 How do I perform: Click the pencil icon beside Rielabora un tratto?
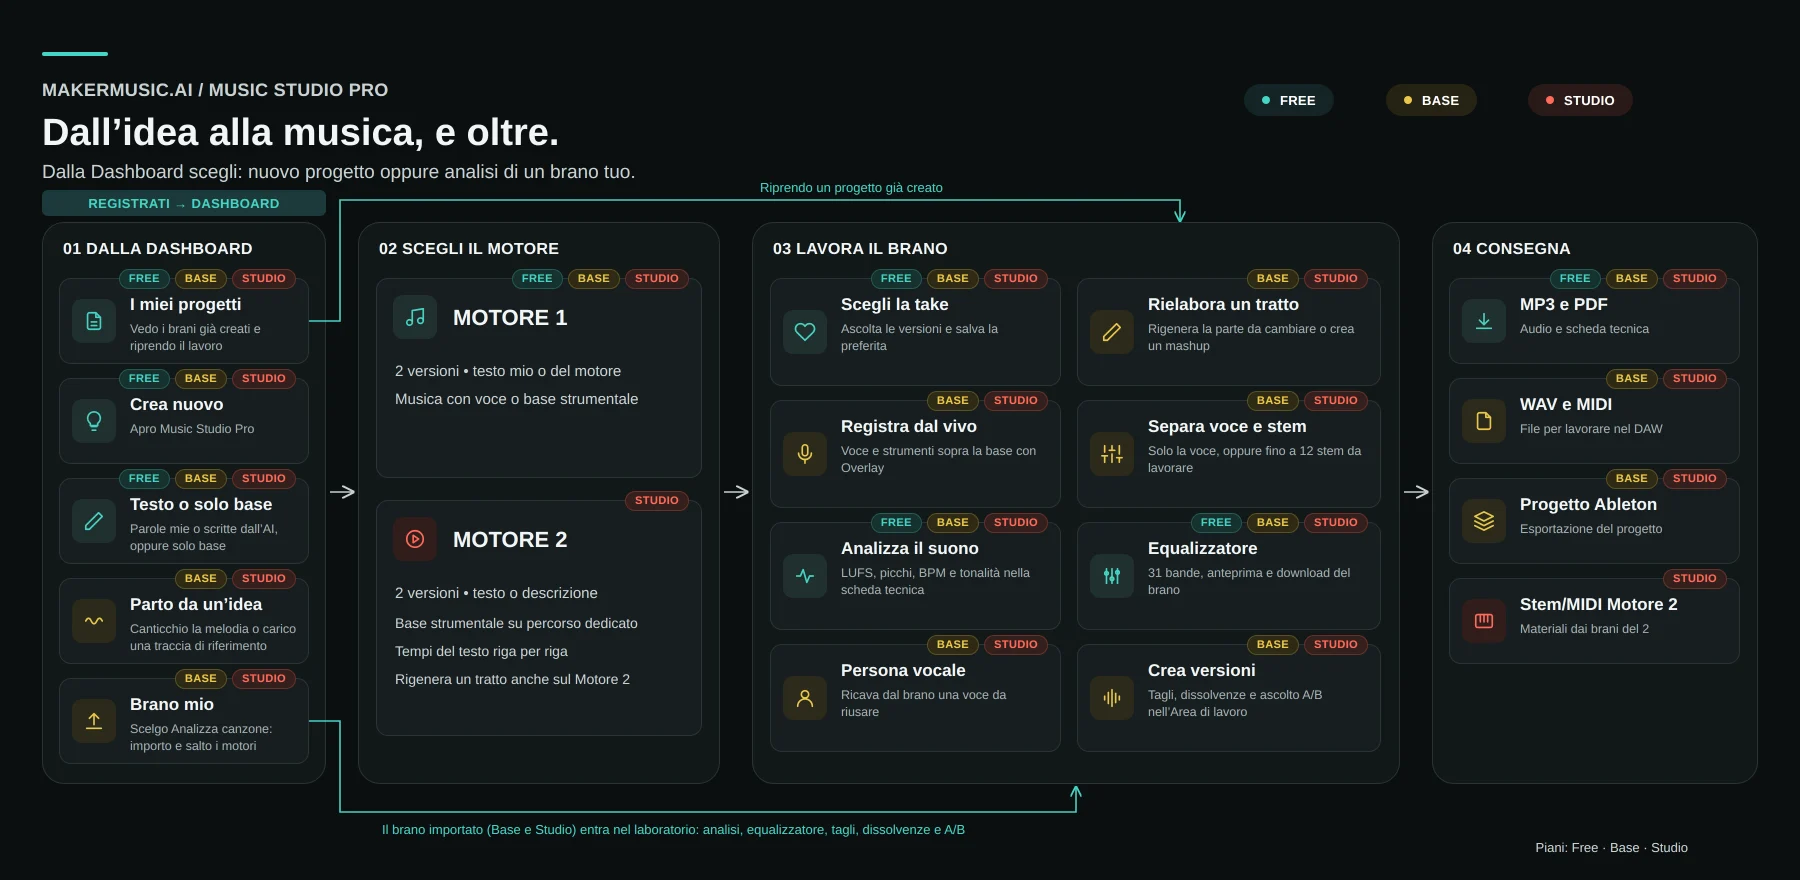(1112, 332)
